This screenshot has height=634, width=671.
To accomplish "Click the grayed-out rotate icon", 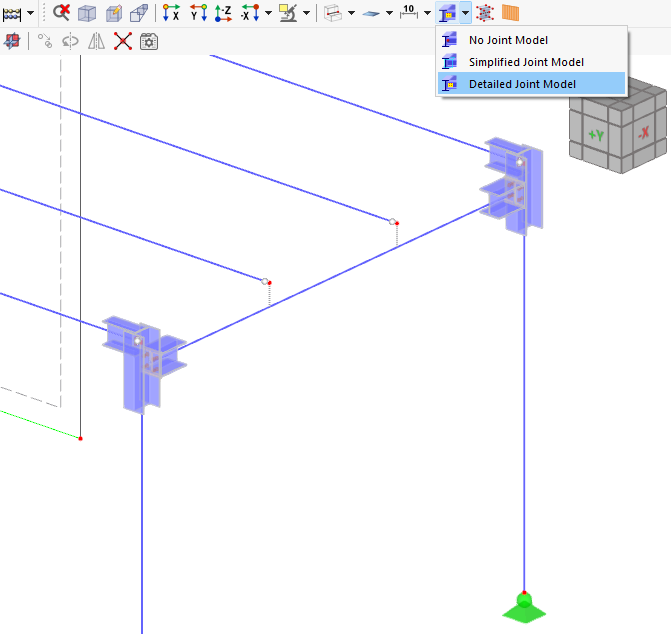I will 70,41.
